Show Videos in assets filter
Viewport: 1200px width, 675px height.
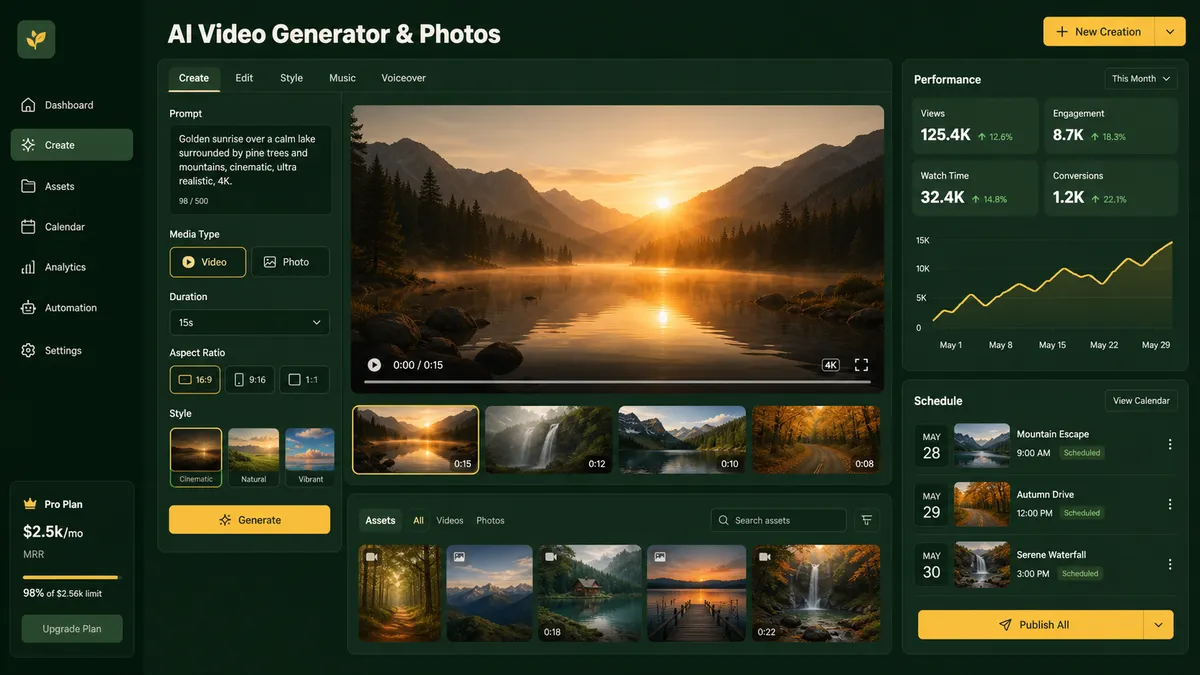pyautogui.click(x=450, y=520)
